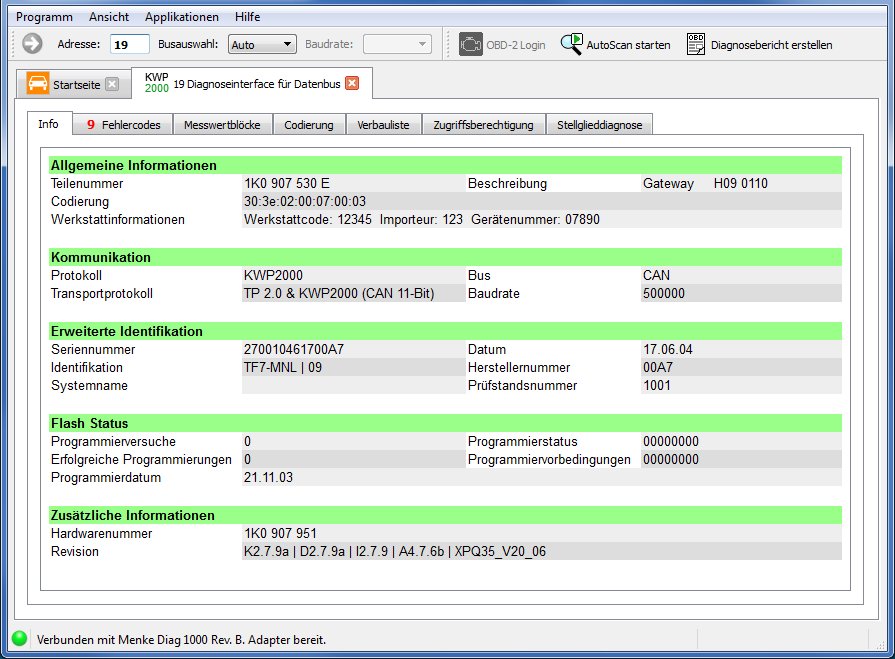The image size is (895, 659).
Task: Open the Stellglieddiagnose tab
Action: [x=600, y=125]
